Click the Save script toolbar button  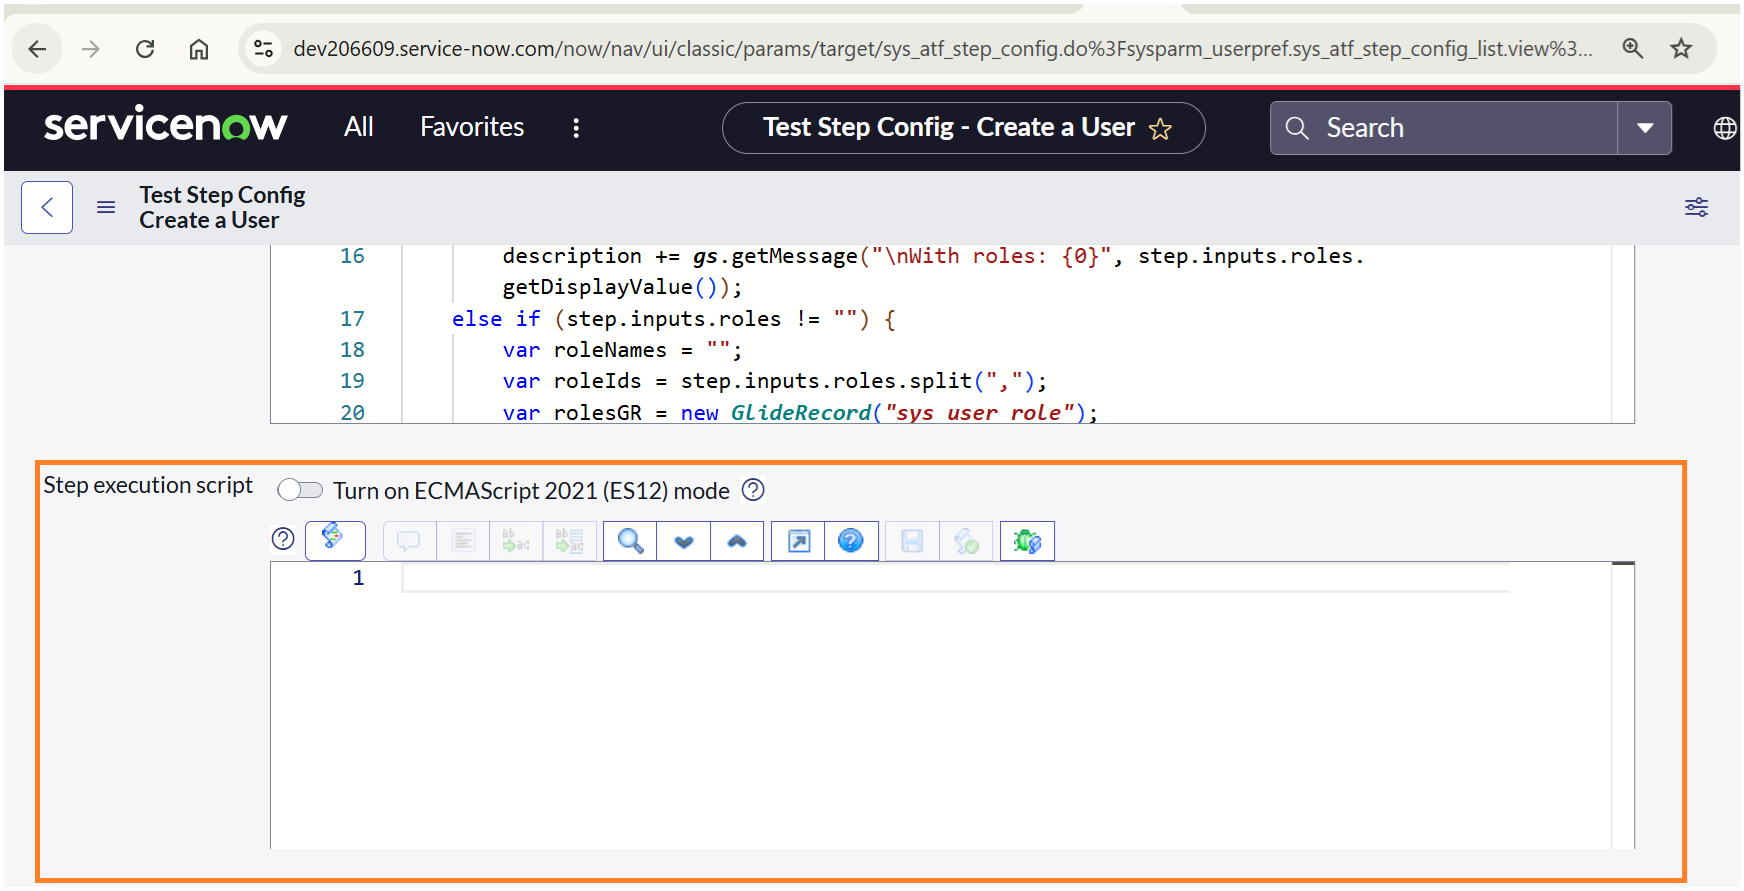912,541
